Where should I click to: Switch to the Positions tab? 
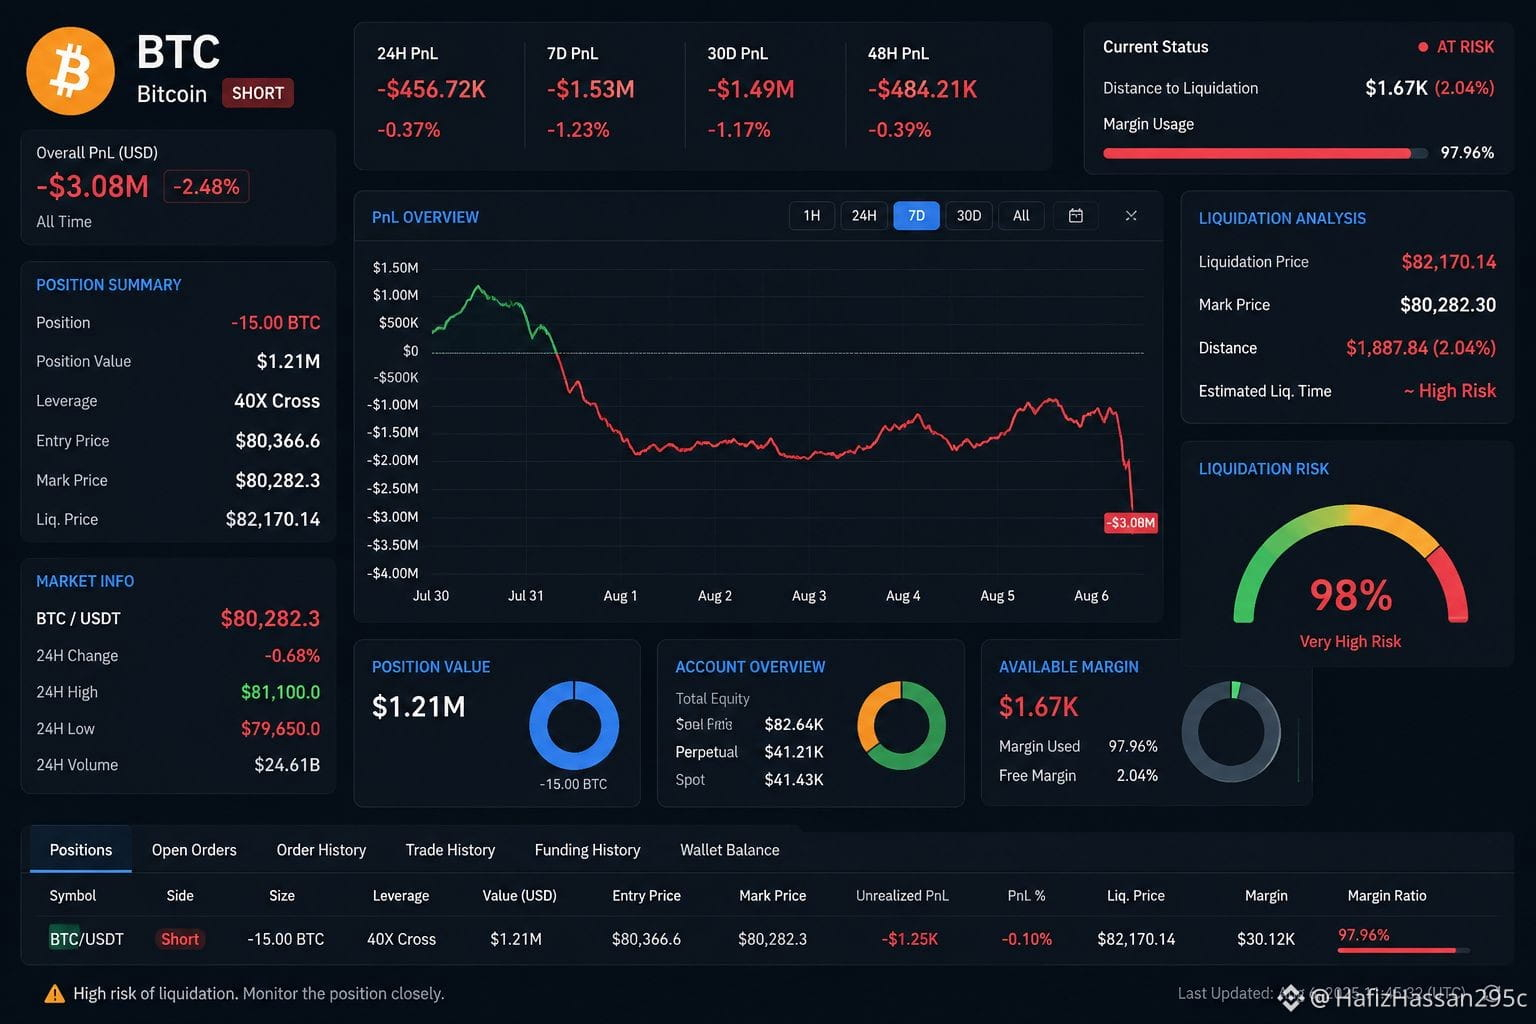81,850
